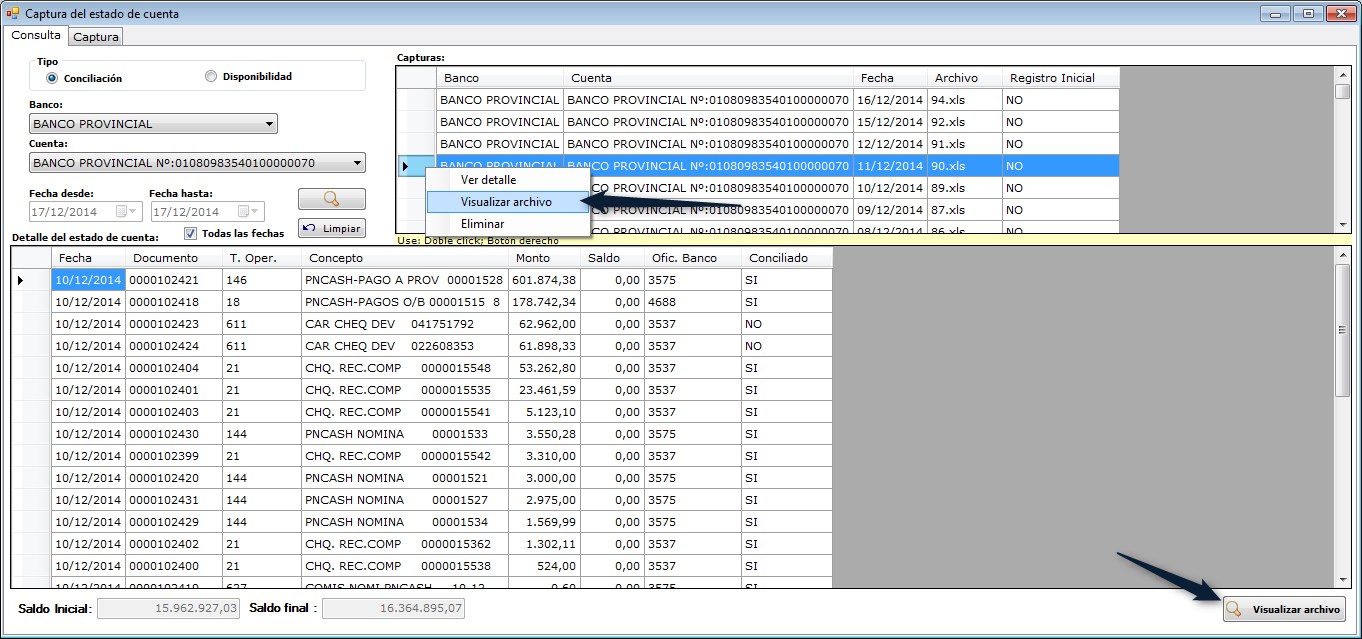The height and width of the screenshot is (639, 1362).
Task: Switch to the Consulta tab
Action: (x=36, y=35)
